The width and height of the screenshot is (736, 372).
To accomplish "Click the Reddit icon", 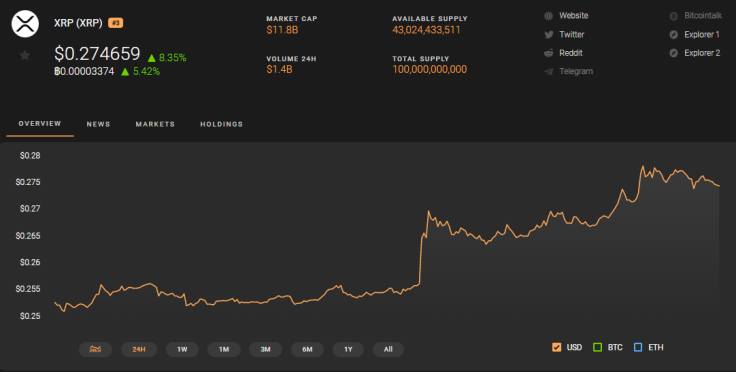I will [x=548, y=53].
